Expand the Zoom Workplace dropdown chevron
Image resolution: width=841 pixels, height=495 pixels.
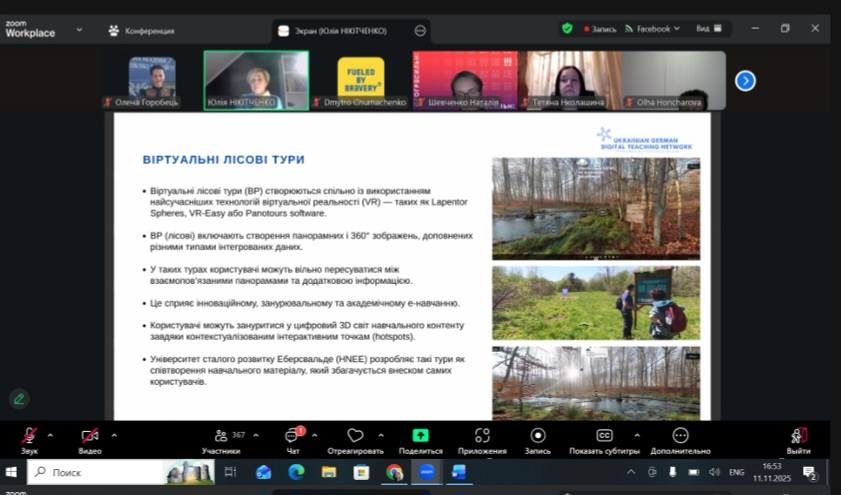click(x=80, y=30)
